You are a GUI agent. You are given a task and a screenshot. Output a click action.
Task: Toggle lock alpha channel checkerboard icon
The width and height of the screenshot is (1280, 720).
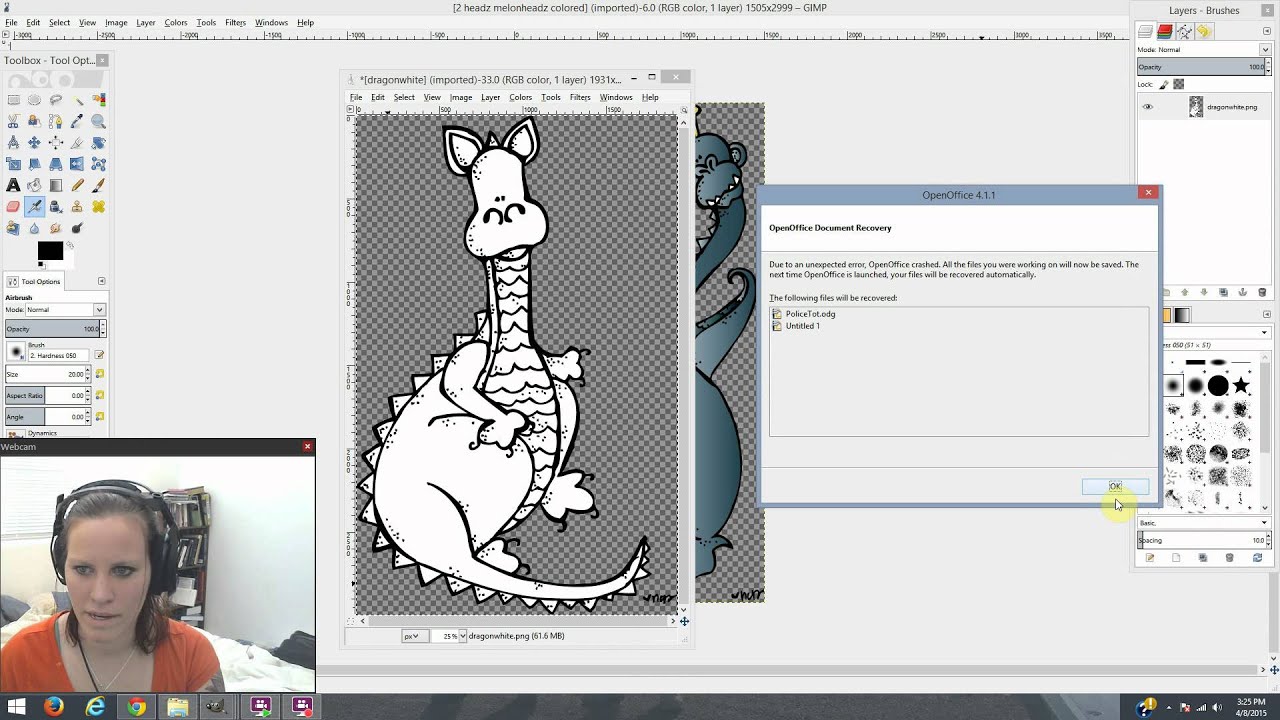[1178, 84]
